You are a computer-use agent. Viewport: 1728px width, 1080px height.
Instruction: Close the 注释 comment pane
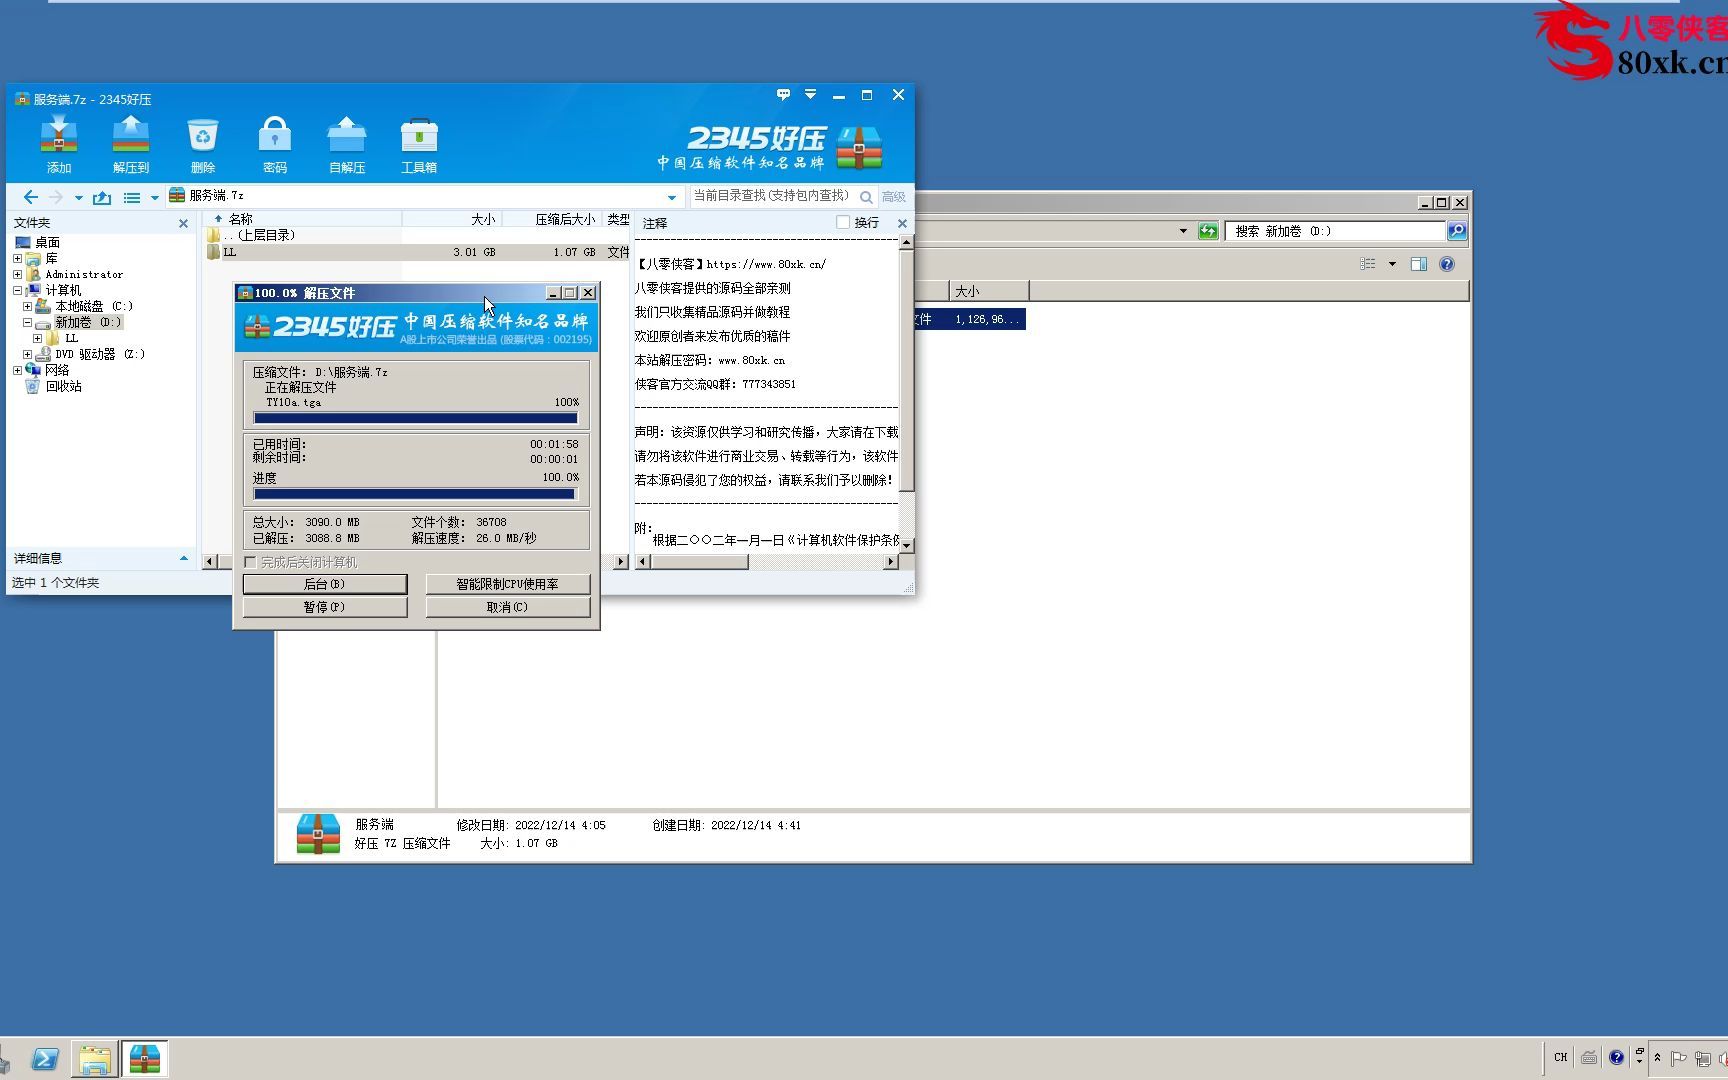[902, 223]
